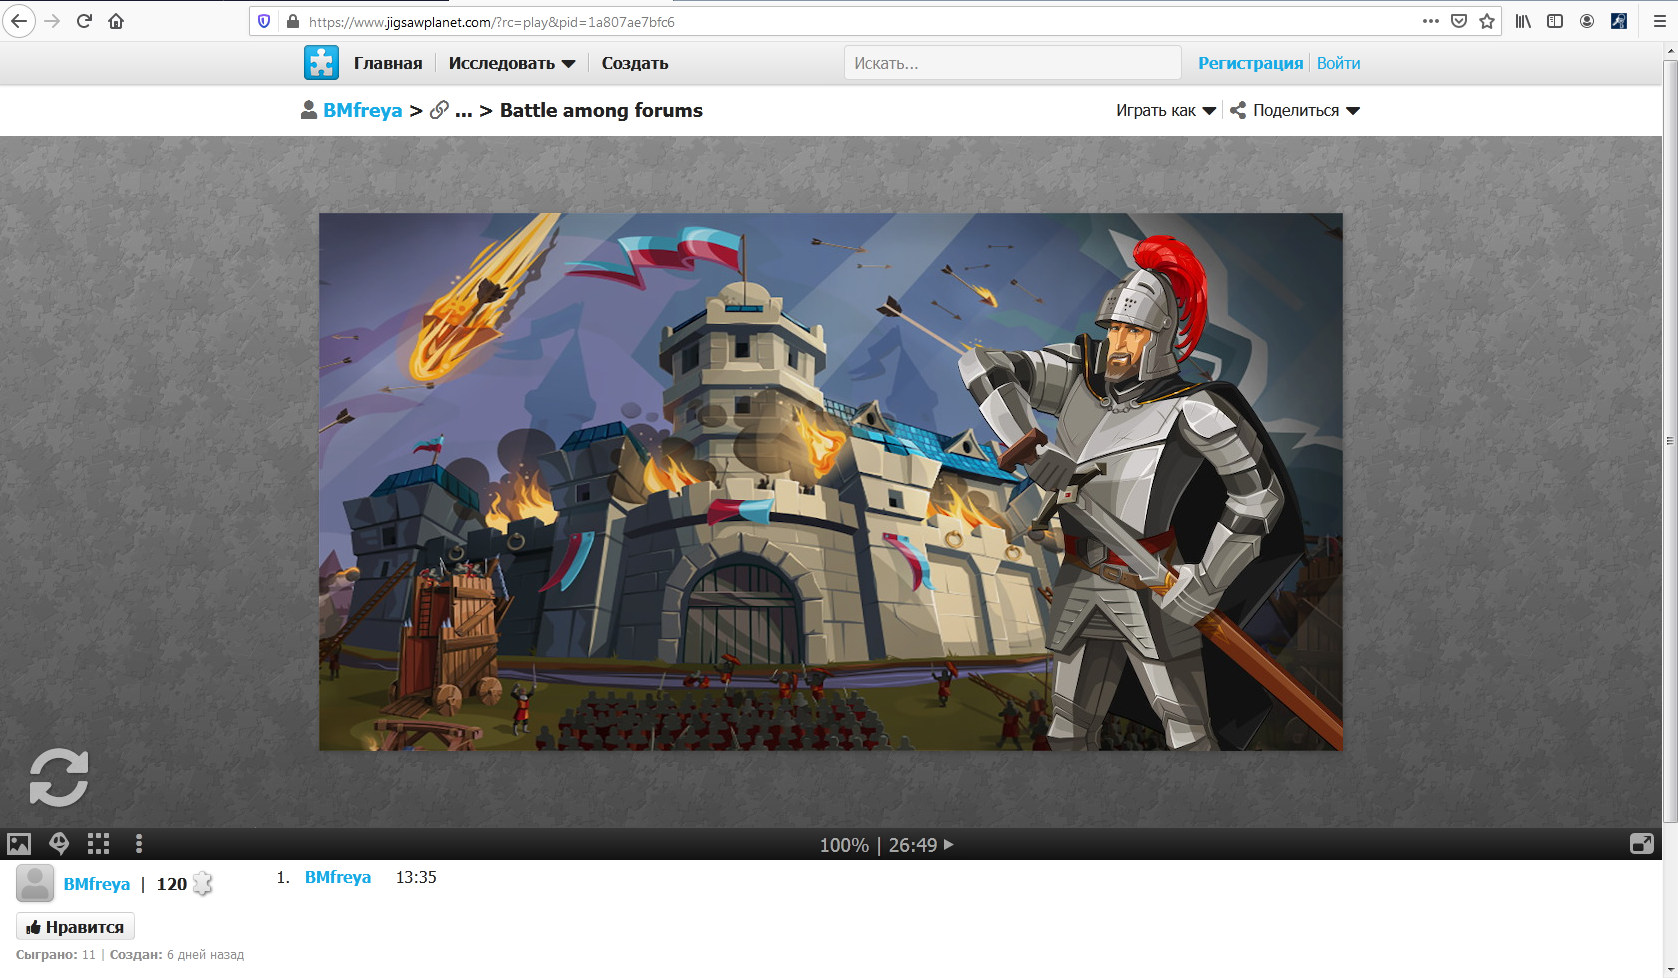The width and height of the screenshot is (1678, 978).
Task: Click the Регистрация link
Action: 1251,63
